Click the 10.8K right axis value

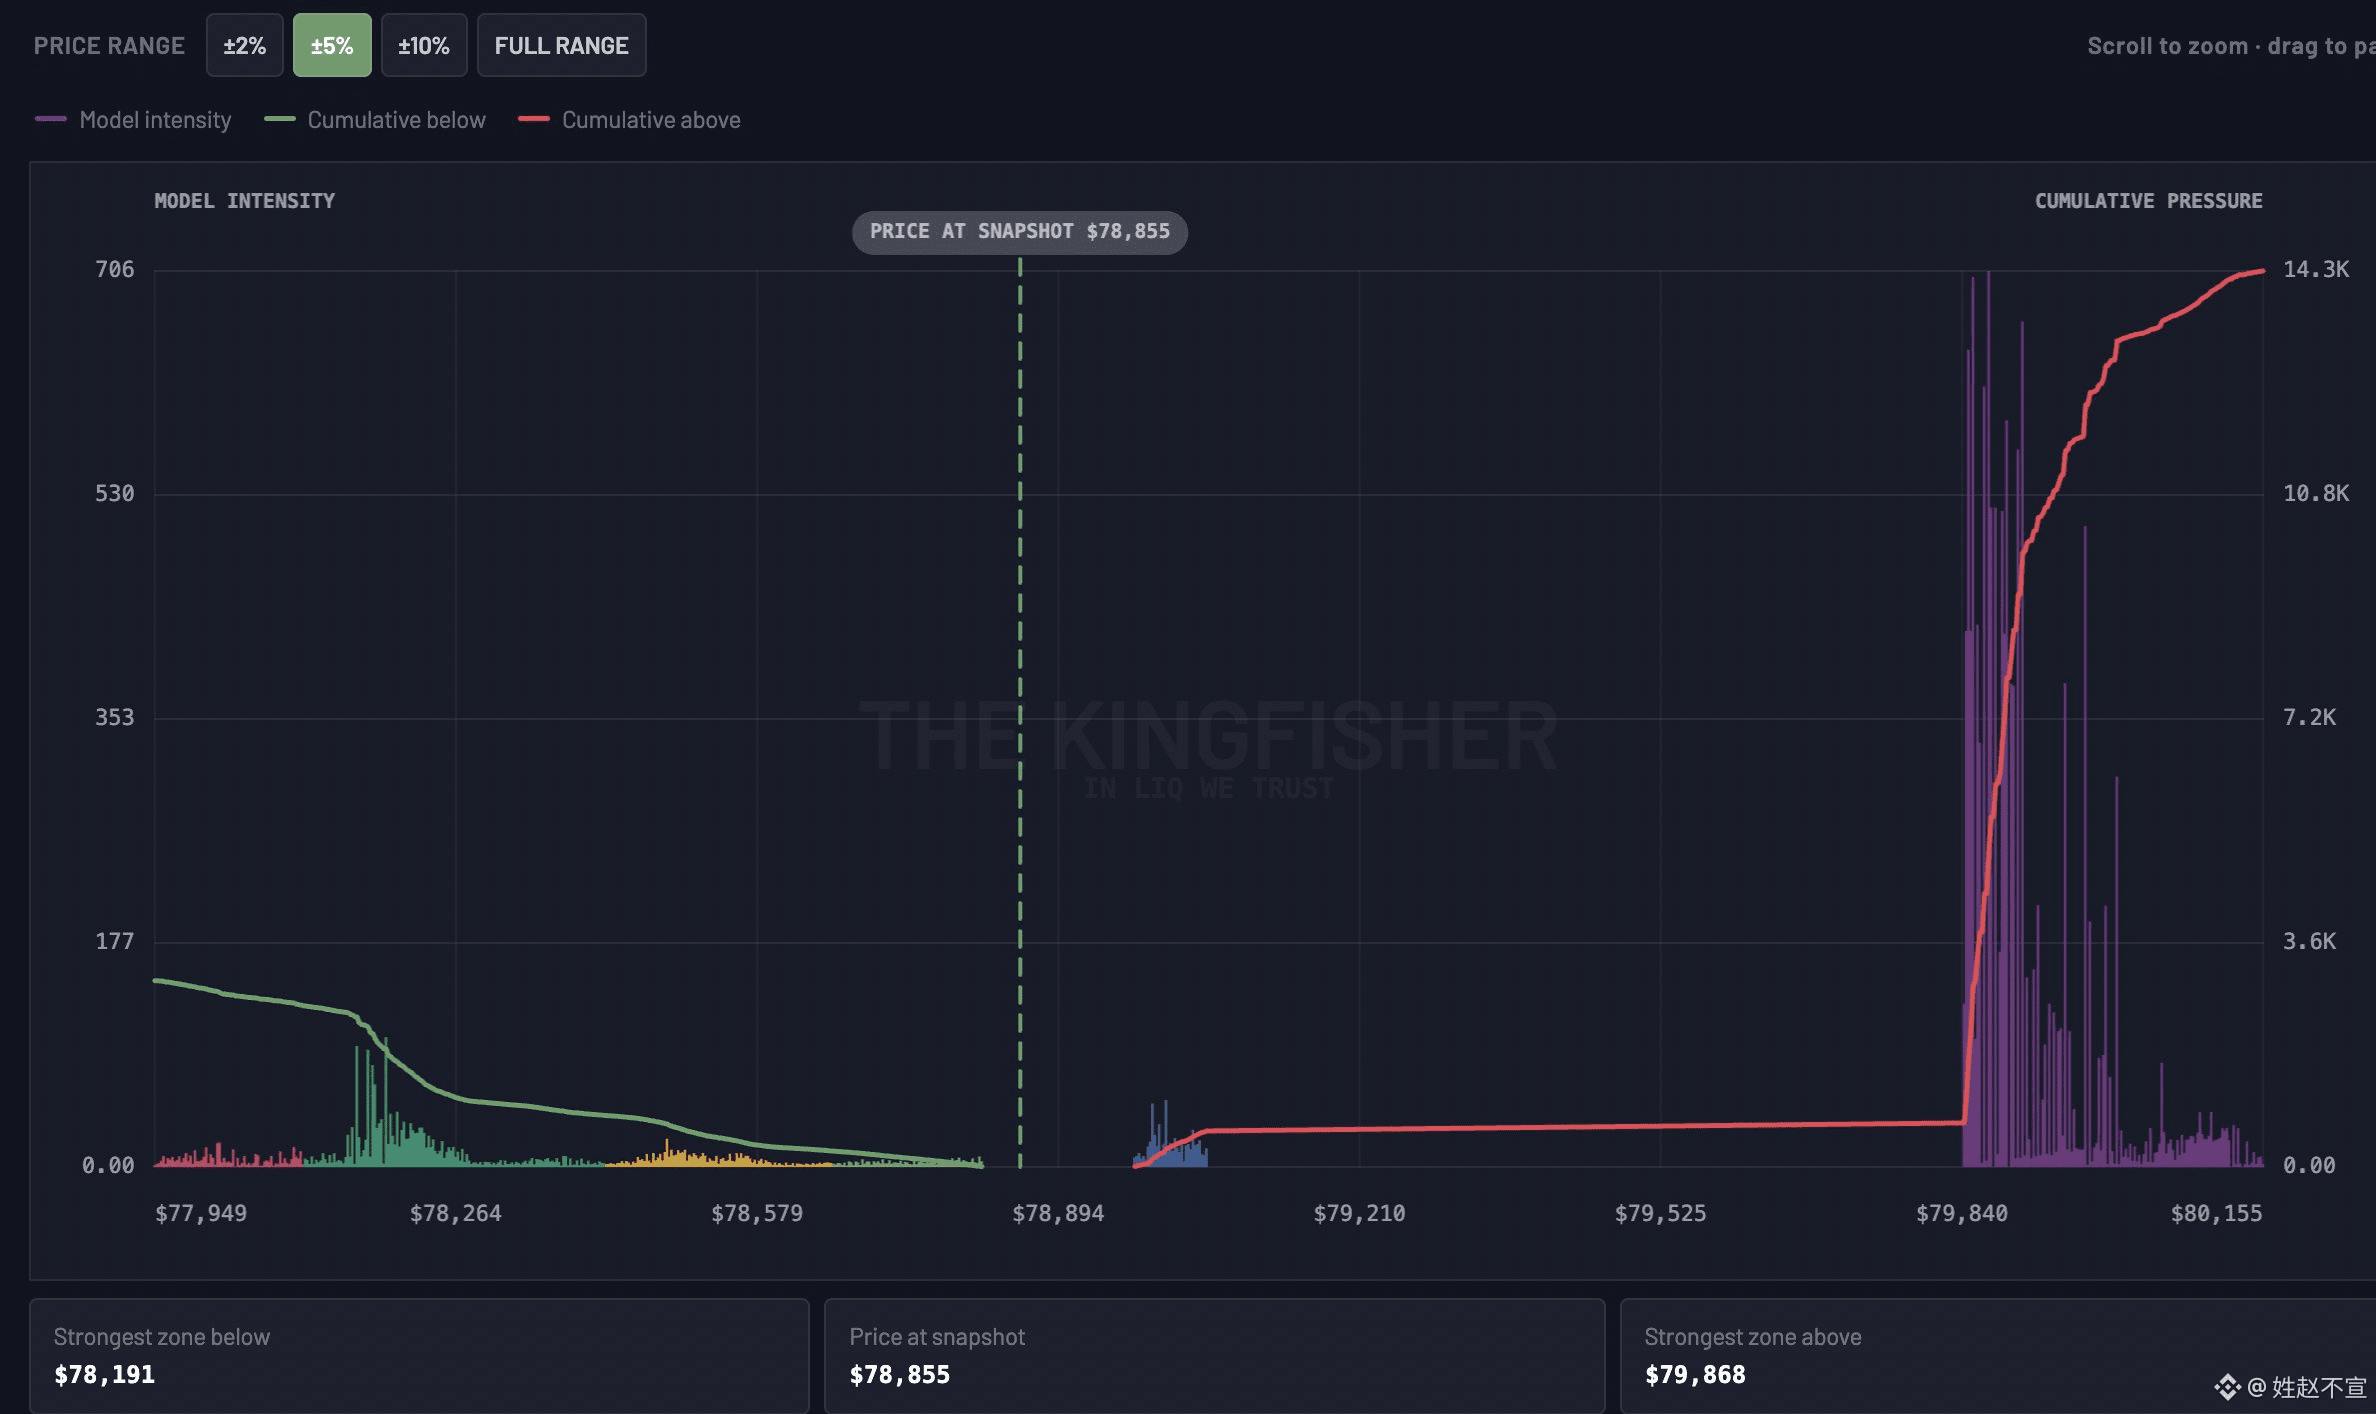coord(2316,493)
